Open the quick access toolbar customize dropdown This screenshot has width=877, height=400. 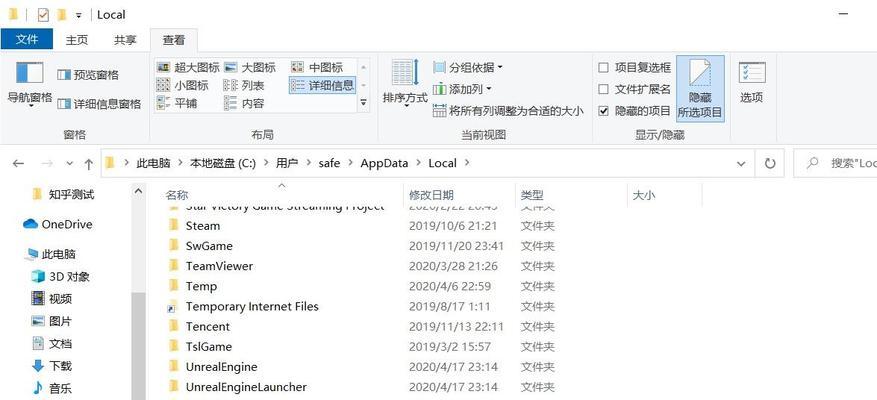pos(78,15)
